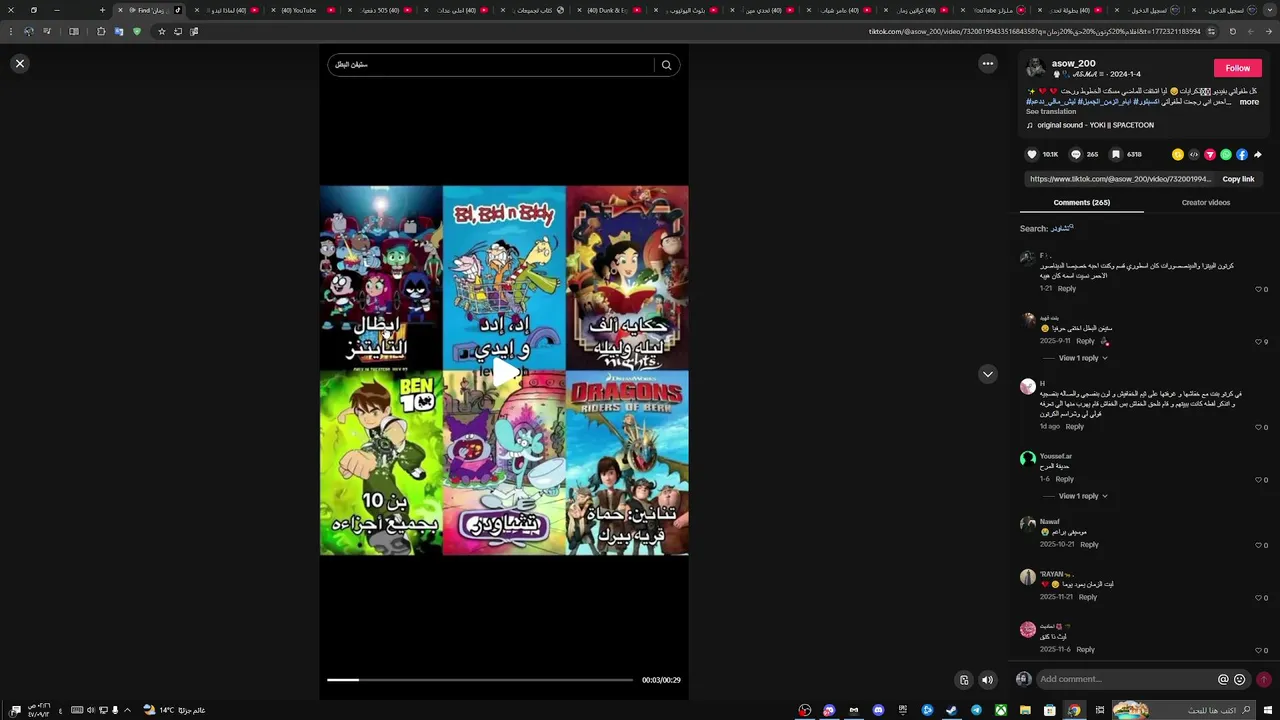Open the Windows Start menu

1267,710
